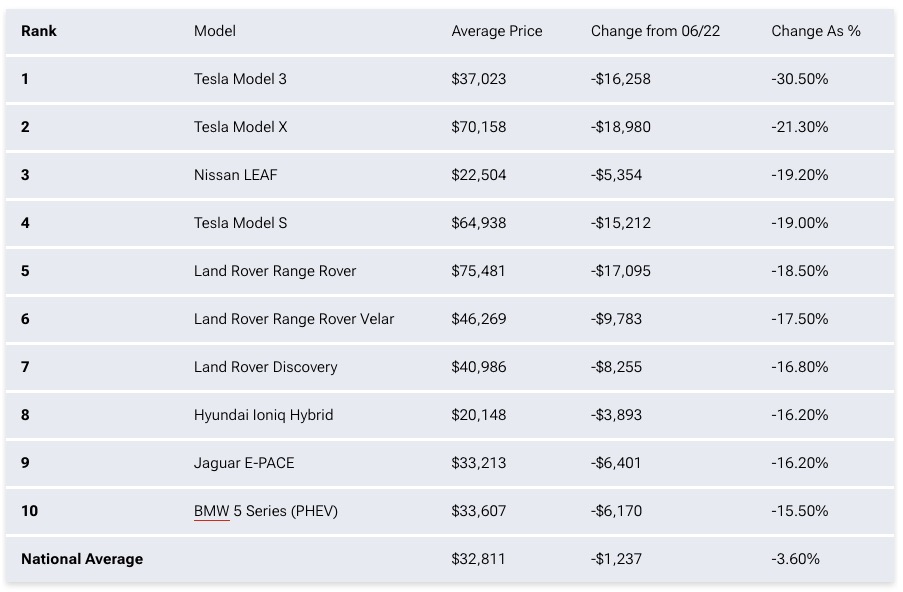Click the Nissan LEAF model cell
The height and width of the screenshot is (592, 903).
pyautogui.click(x=236, y=175)
